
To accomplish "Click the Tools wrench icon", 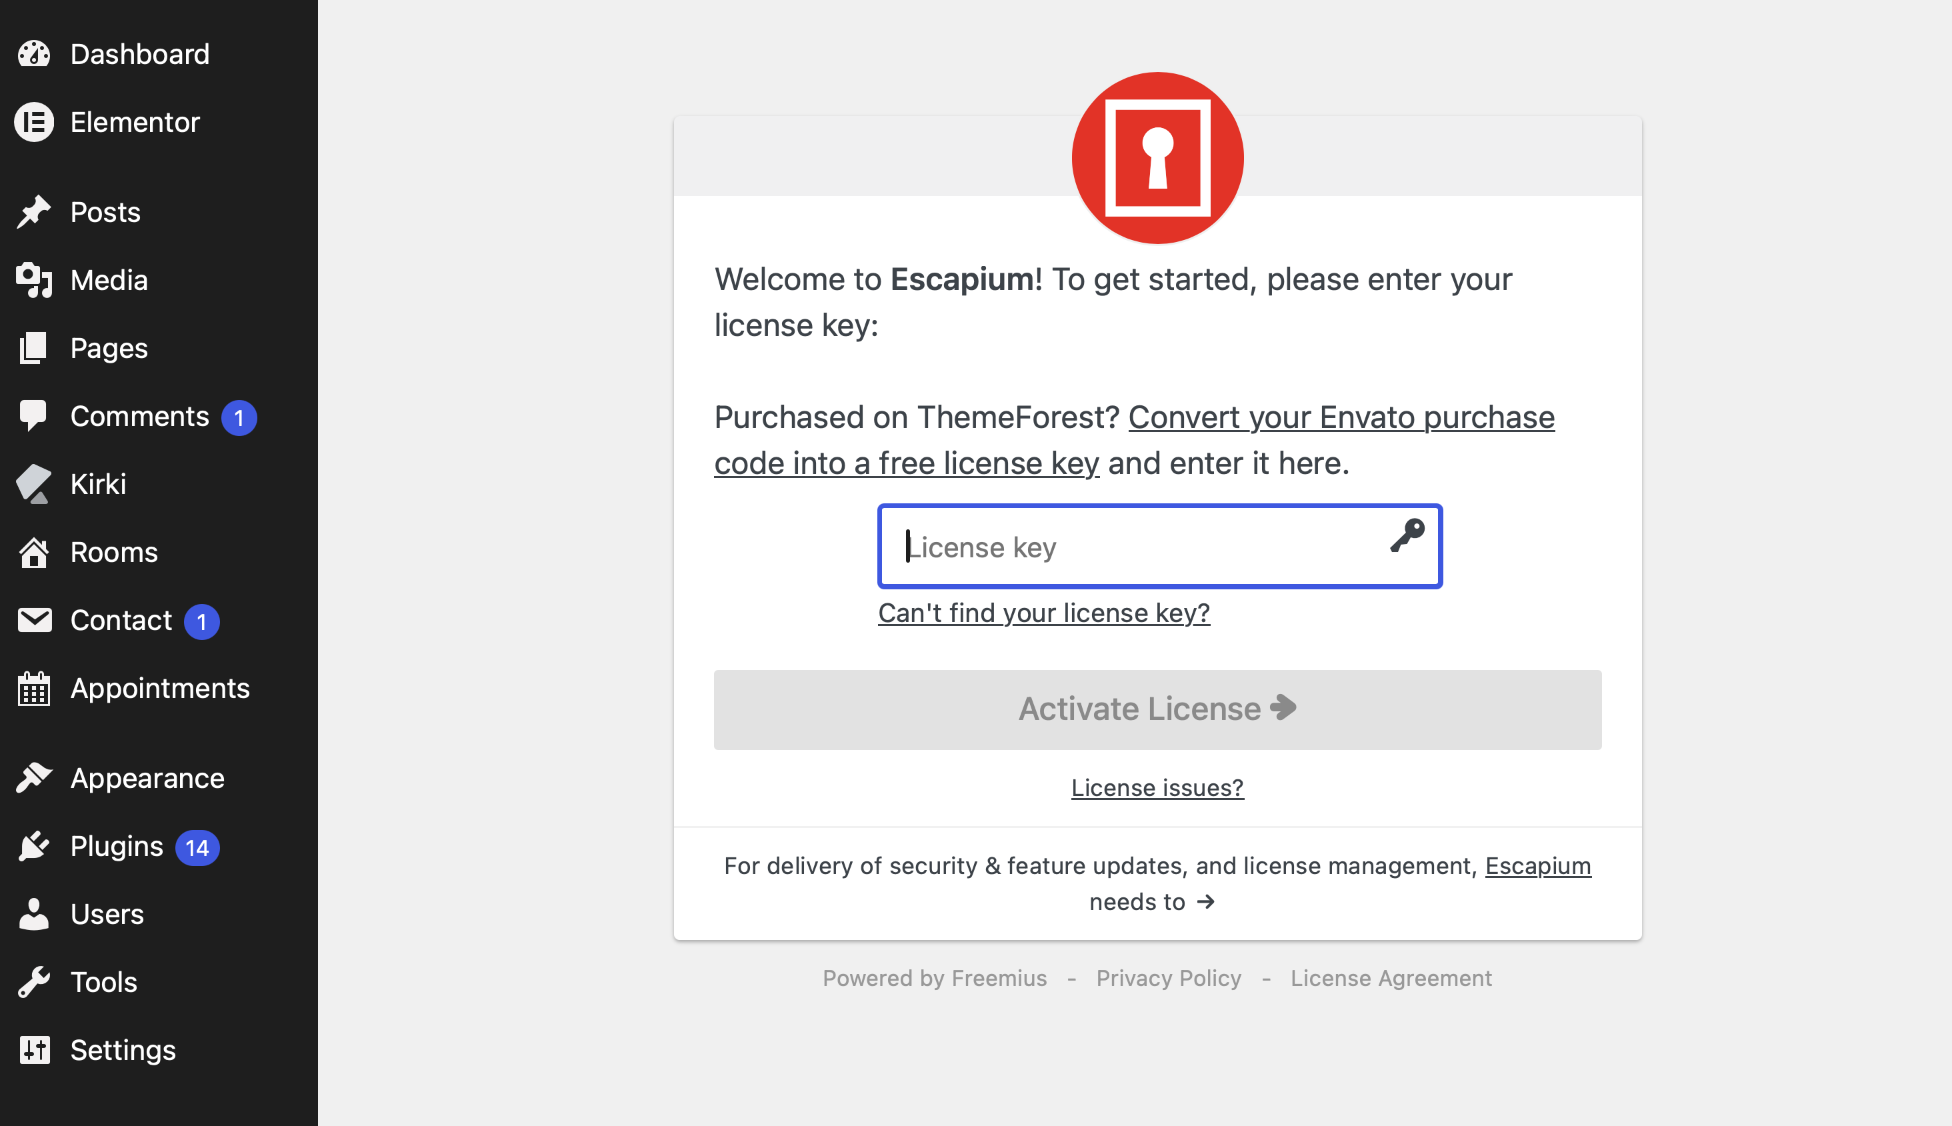I will (x=34, y=982).
